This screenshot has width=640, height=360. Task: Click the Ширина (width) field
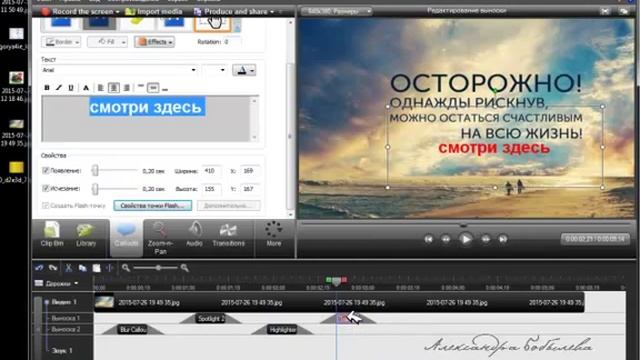[211, 171]
